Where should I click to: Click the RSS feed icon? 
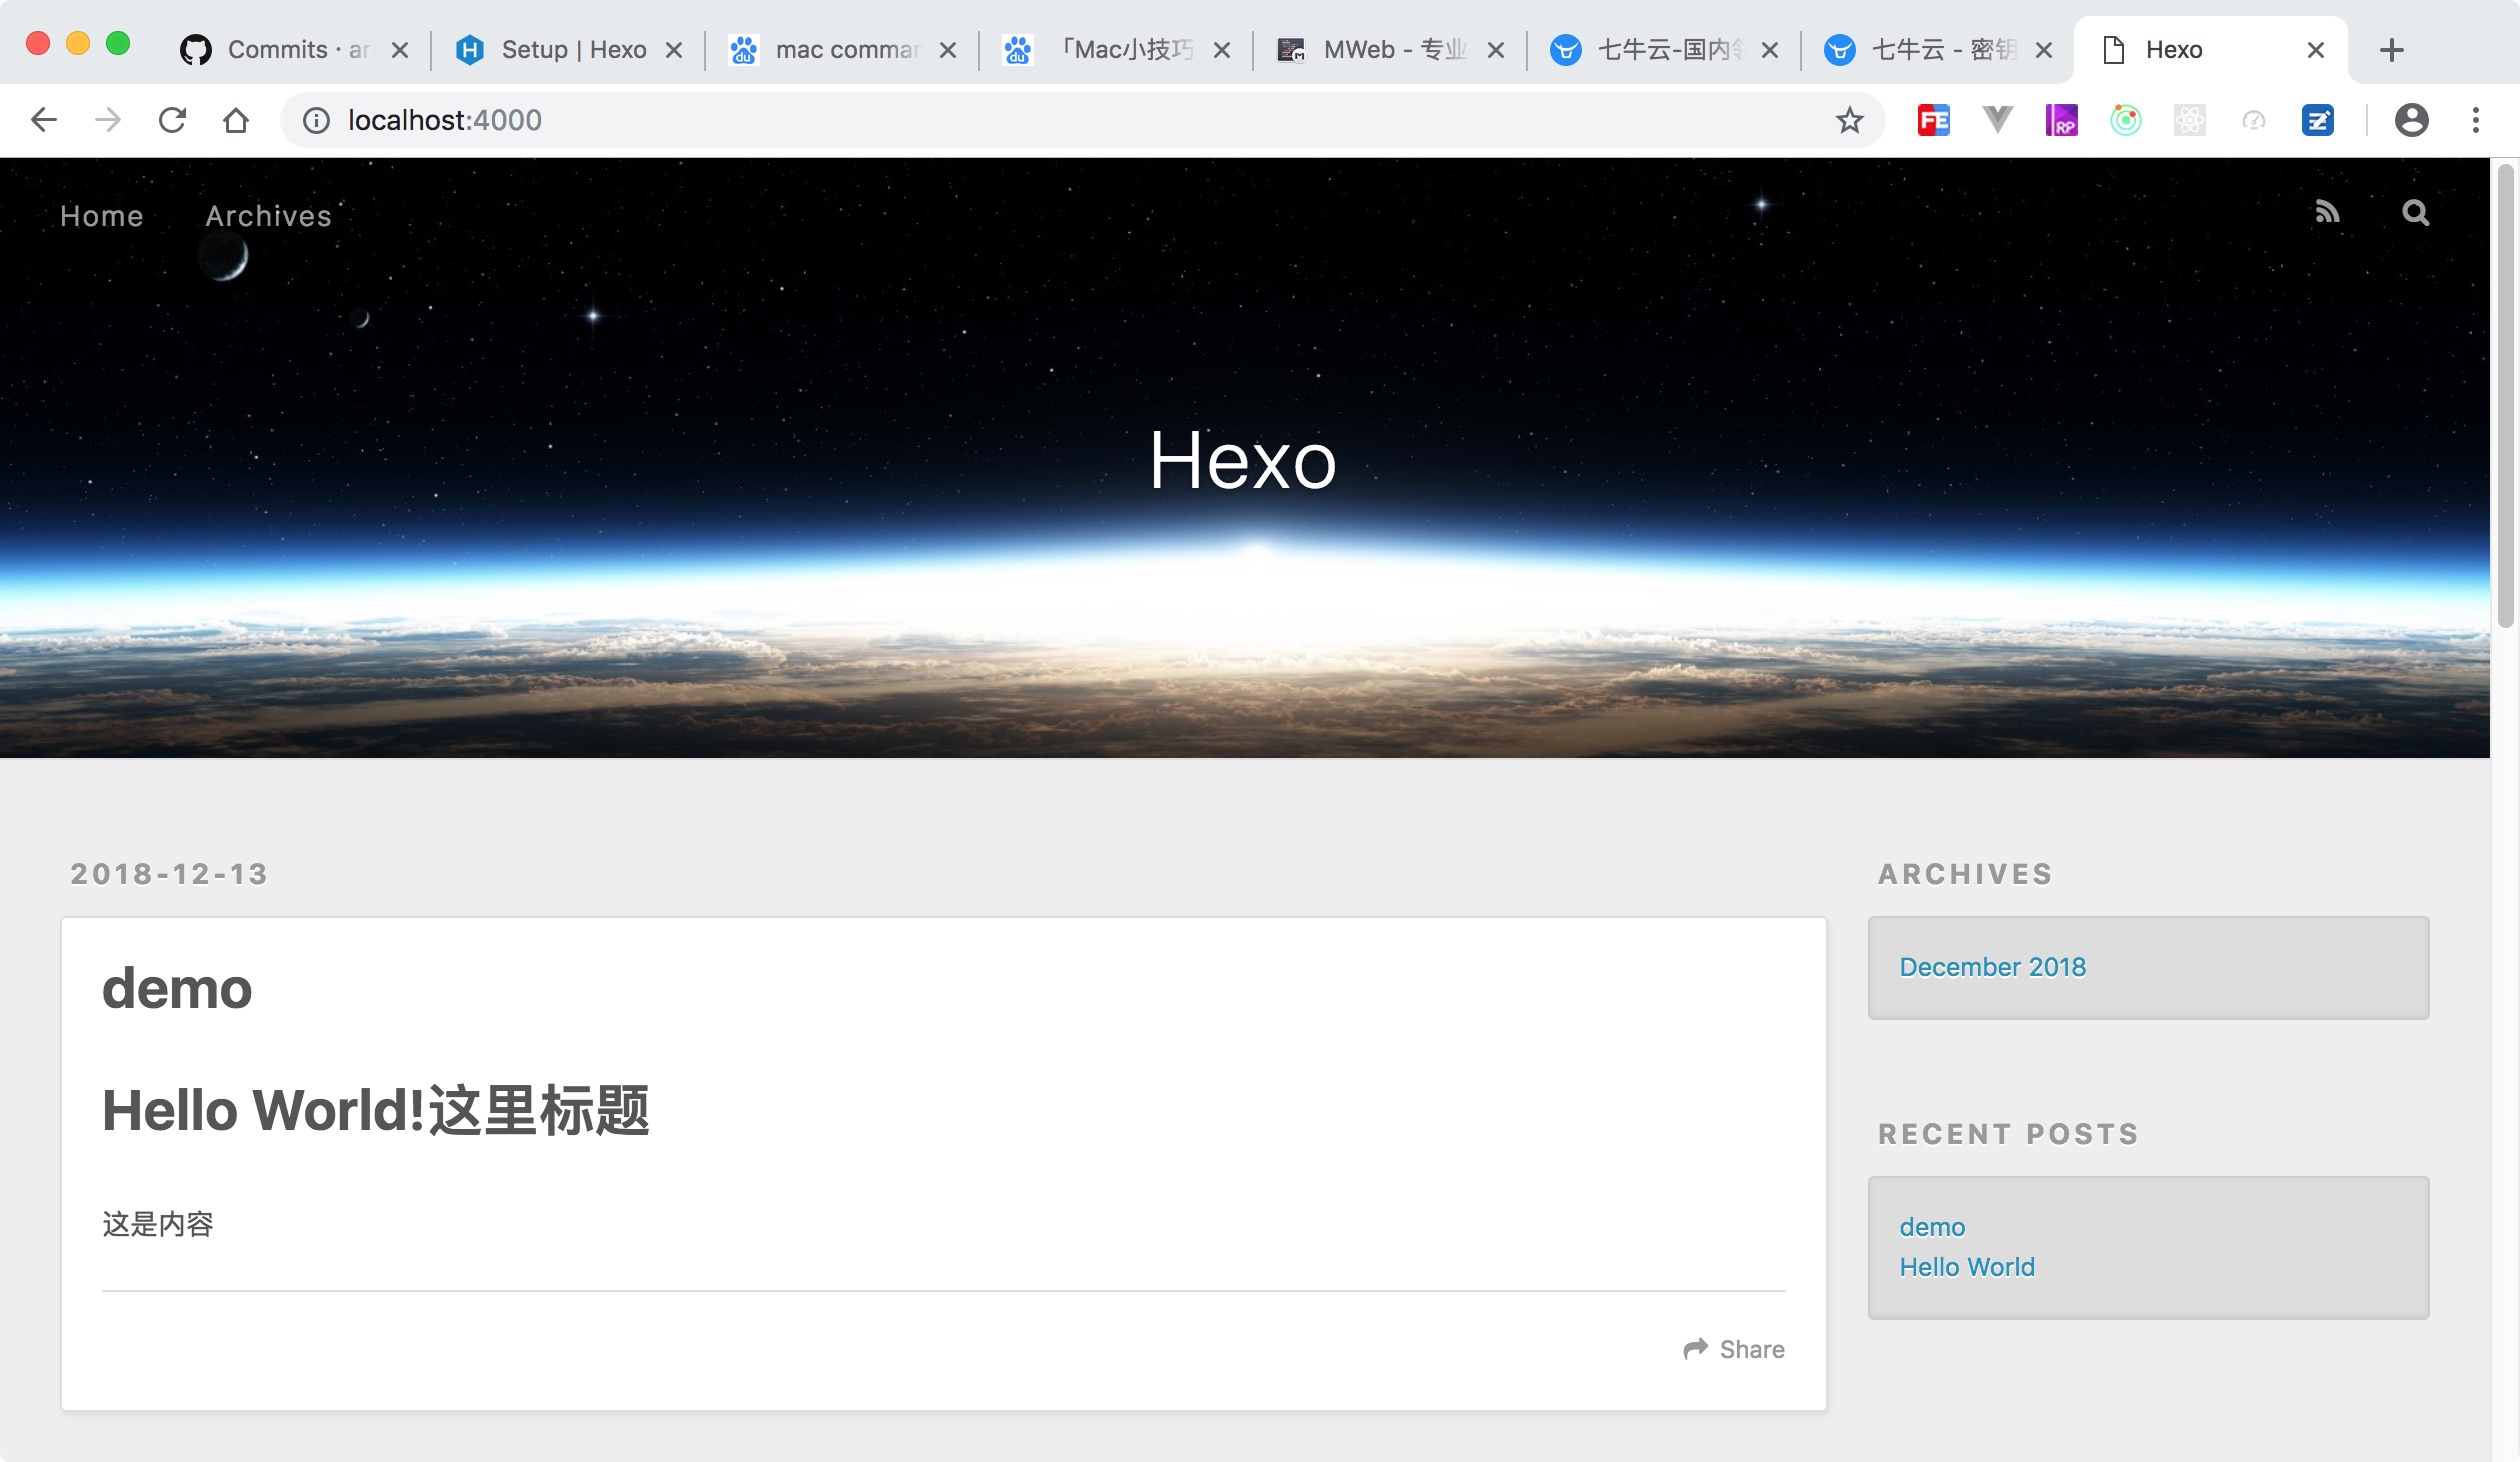point(2327,212)
